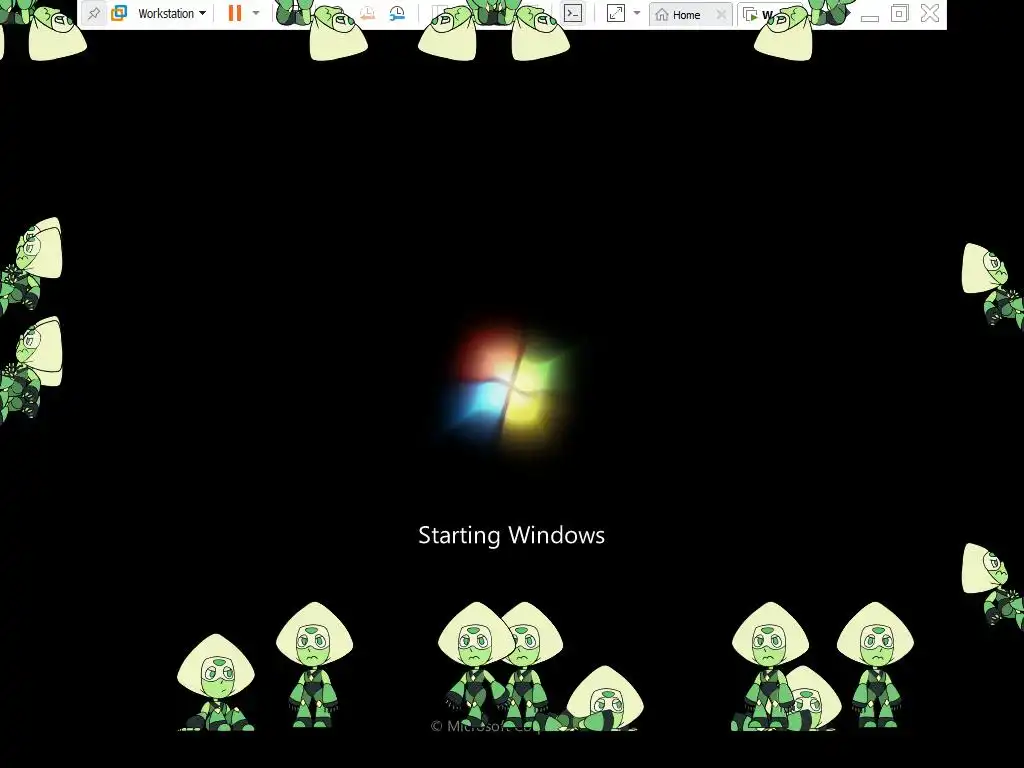The width and height of the screenshot is (1024, 768).
Task: Open the snapshot manager wrench-clock icon
Action: tap(397, 13)
